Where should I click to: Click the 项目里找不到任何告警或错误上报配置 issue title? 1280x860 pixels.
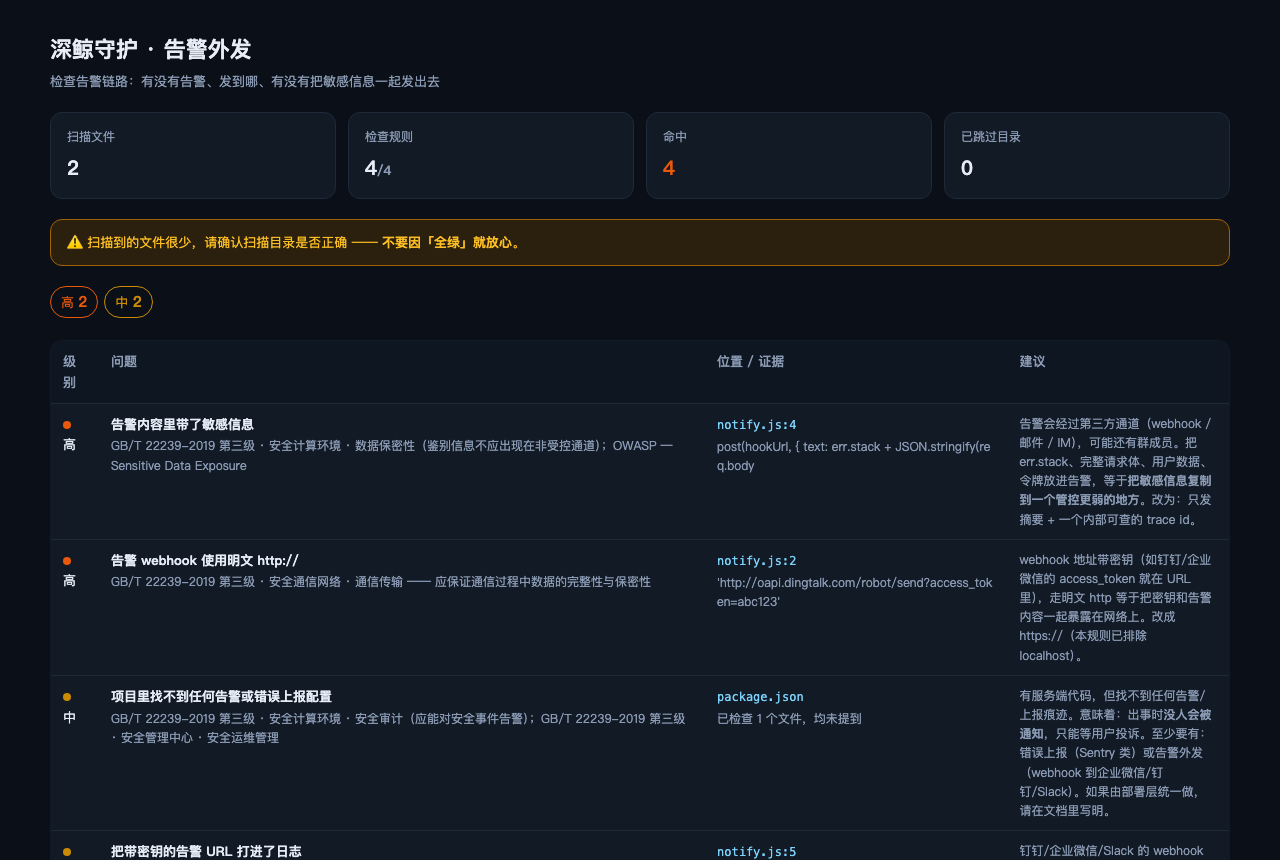tap(221, 697)
